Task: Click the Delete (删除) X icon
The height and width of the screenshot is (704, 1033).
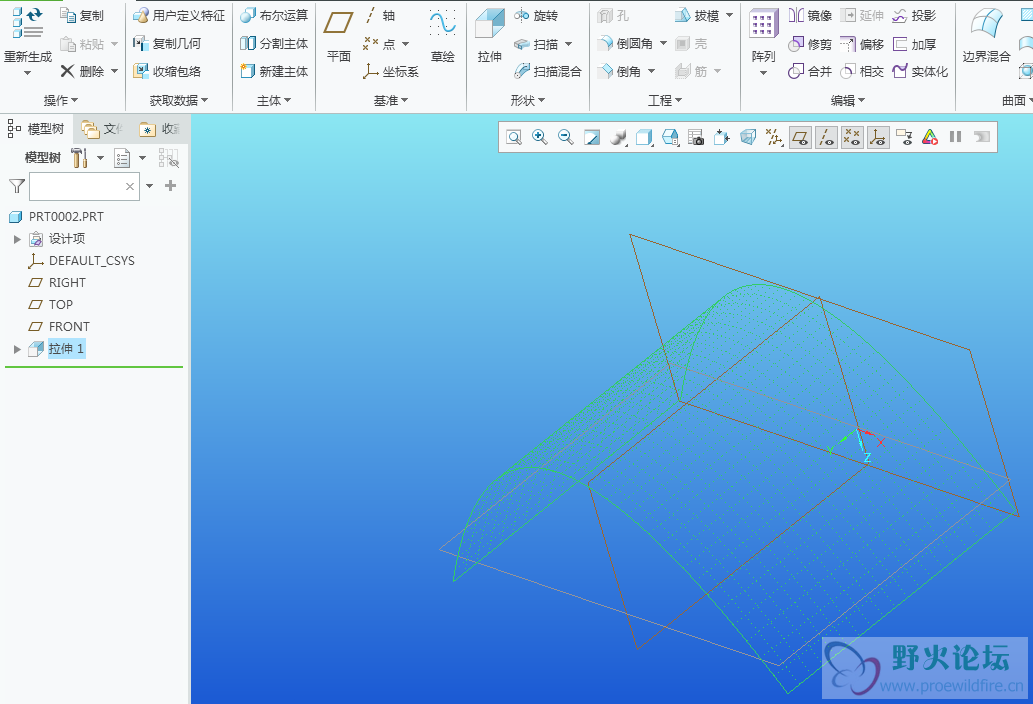Action: (x=67, y=70)
